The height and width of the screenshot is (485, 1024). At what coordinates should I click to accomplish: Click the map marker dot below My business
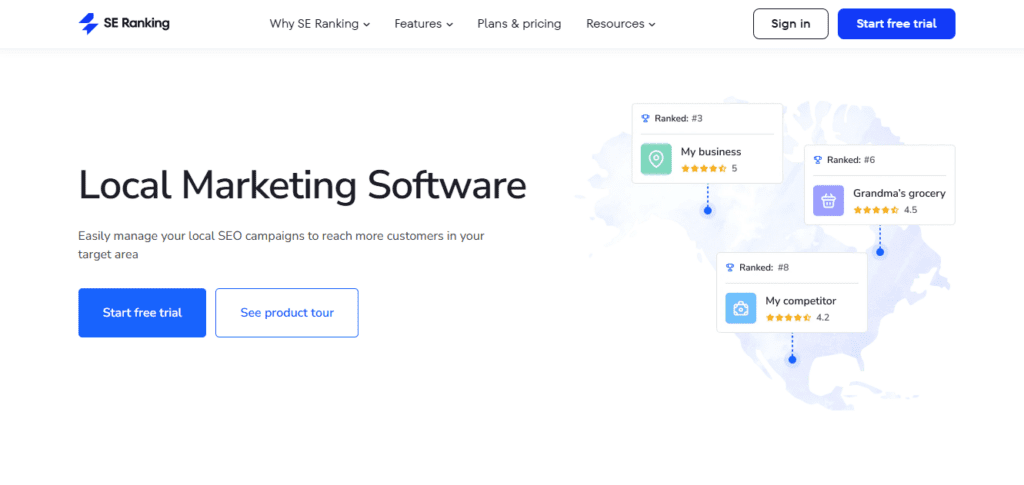click(x=707, y=210)
